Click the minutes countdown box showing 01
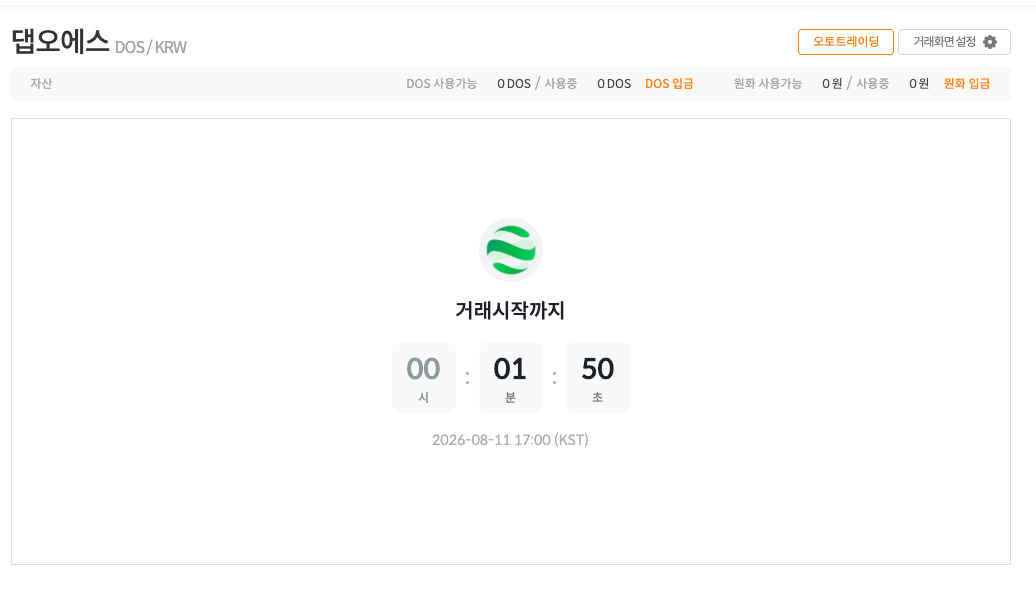This screenshot has width=1036, height=600. pyautogui.click(x=511, y=378)
